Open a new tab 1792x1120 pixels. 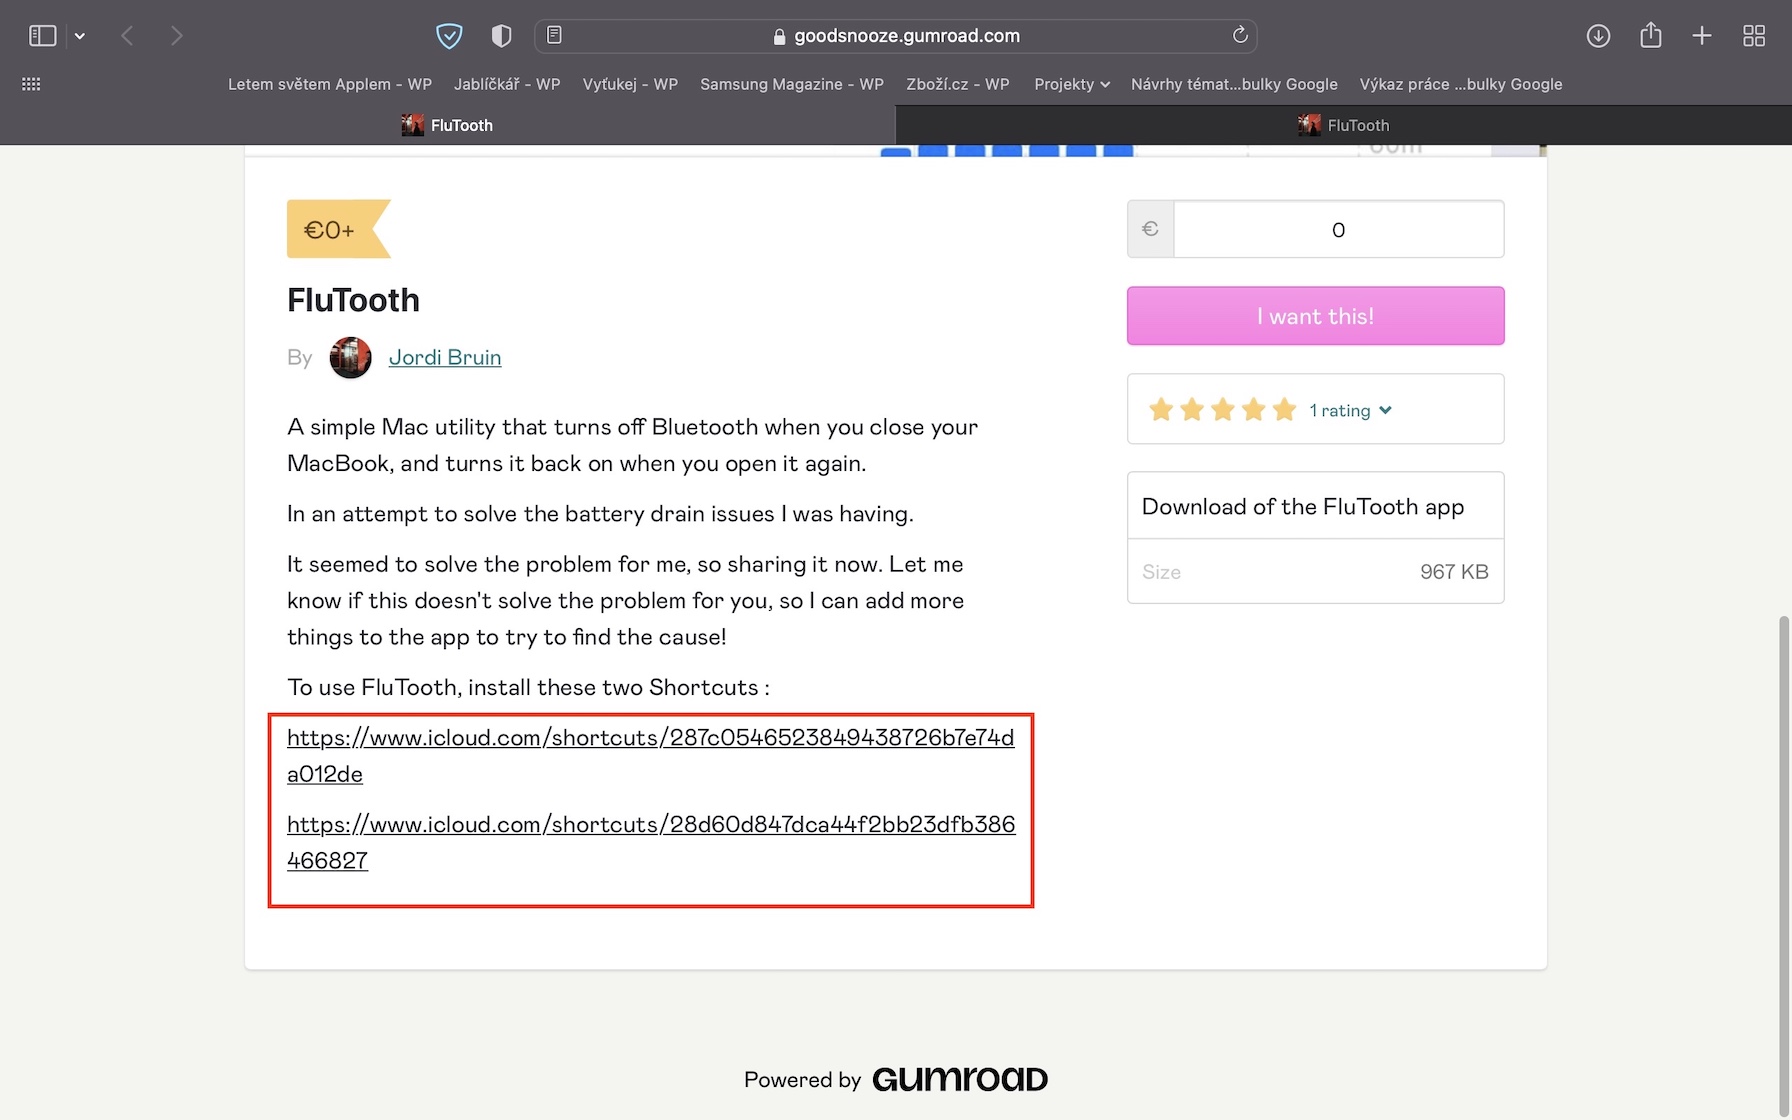pos(1702,36)
